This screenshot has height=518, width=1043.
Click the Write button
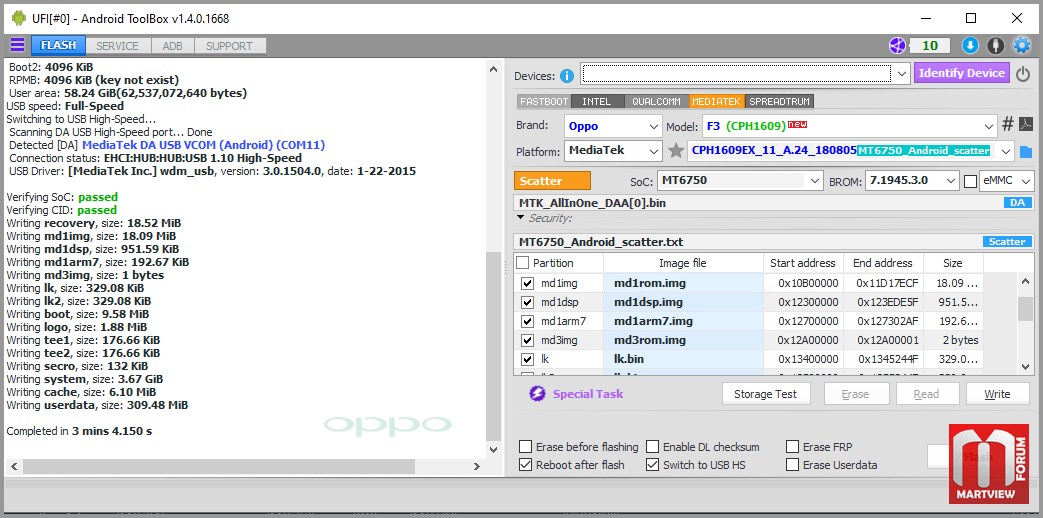pyautogui.click(x=997, y=394)
